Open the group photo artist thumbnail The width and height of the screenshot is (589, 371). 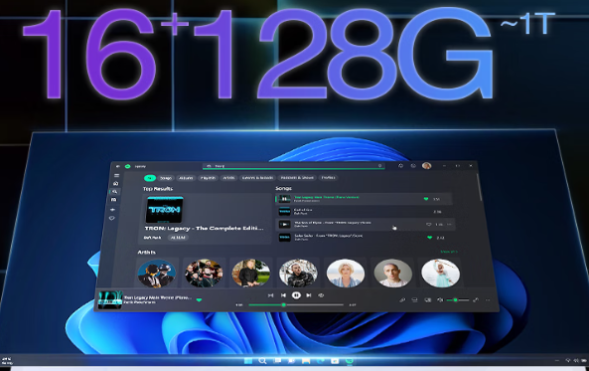(x=204, y=273)
